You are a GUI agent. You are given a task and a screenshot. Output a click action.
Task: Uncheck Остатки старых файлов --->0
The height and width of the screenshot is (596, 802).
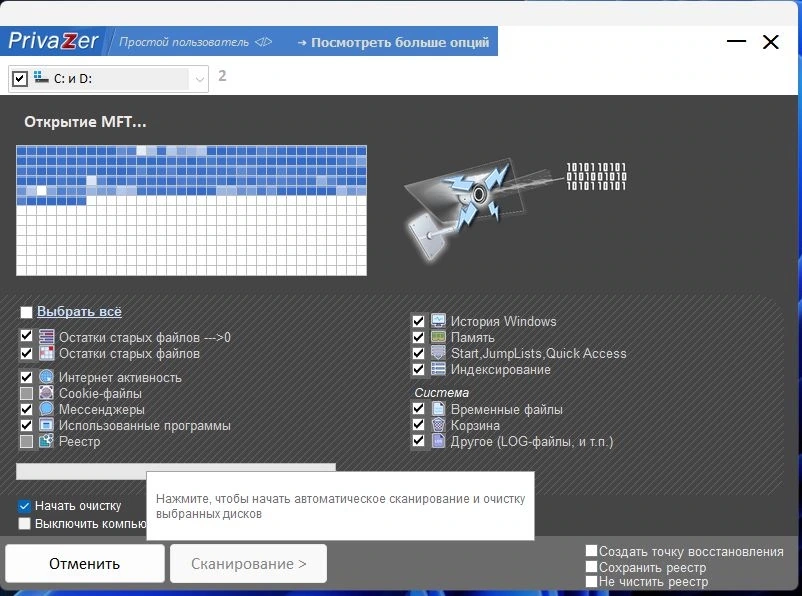(26, 336)
